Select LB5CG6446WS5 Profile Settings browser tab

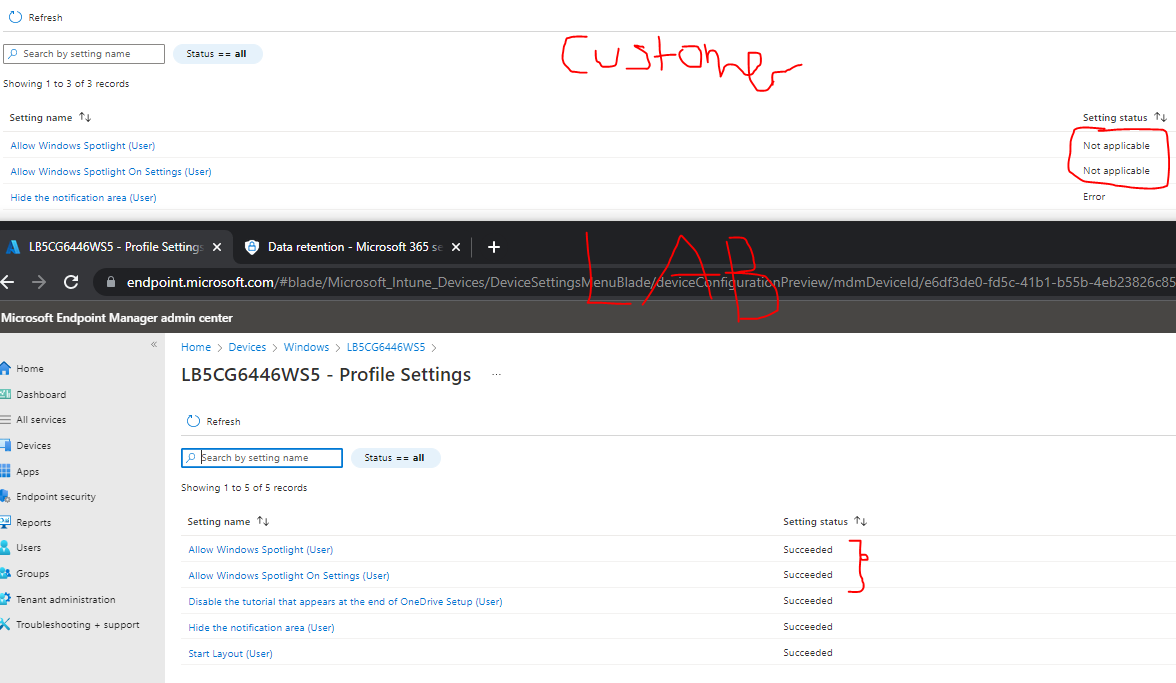(115, 247)
